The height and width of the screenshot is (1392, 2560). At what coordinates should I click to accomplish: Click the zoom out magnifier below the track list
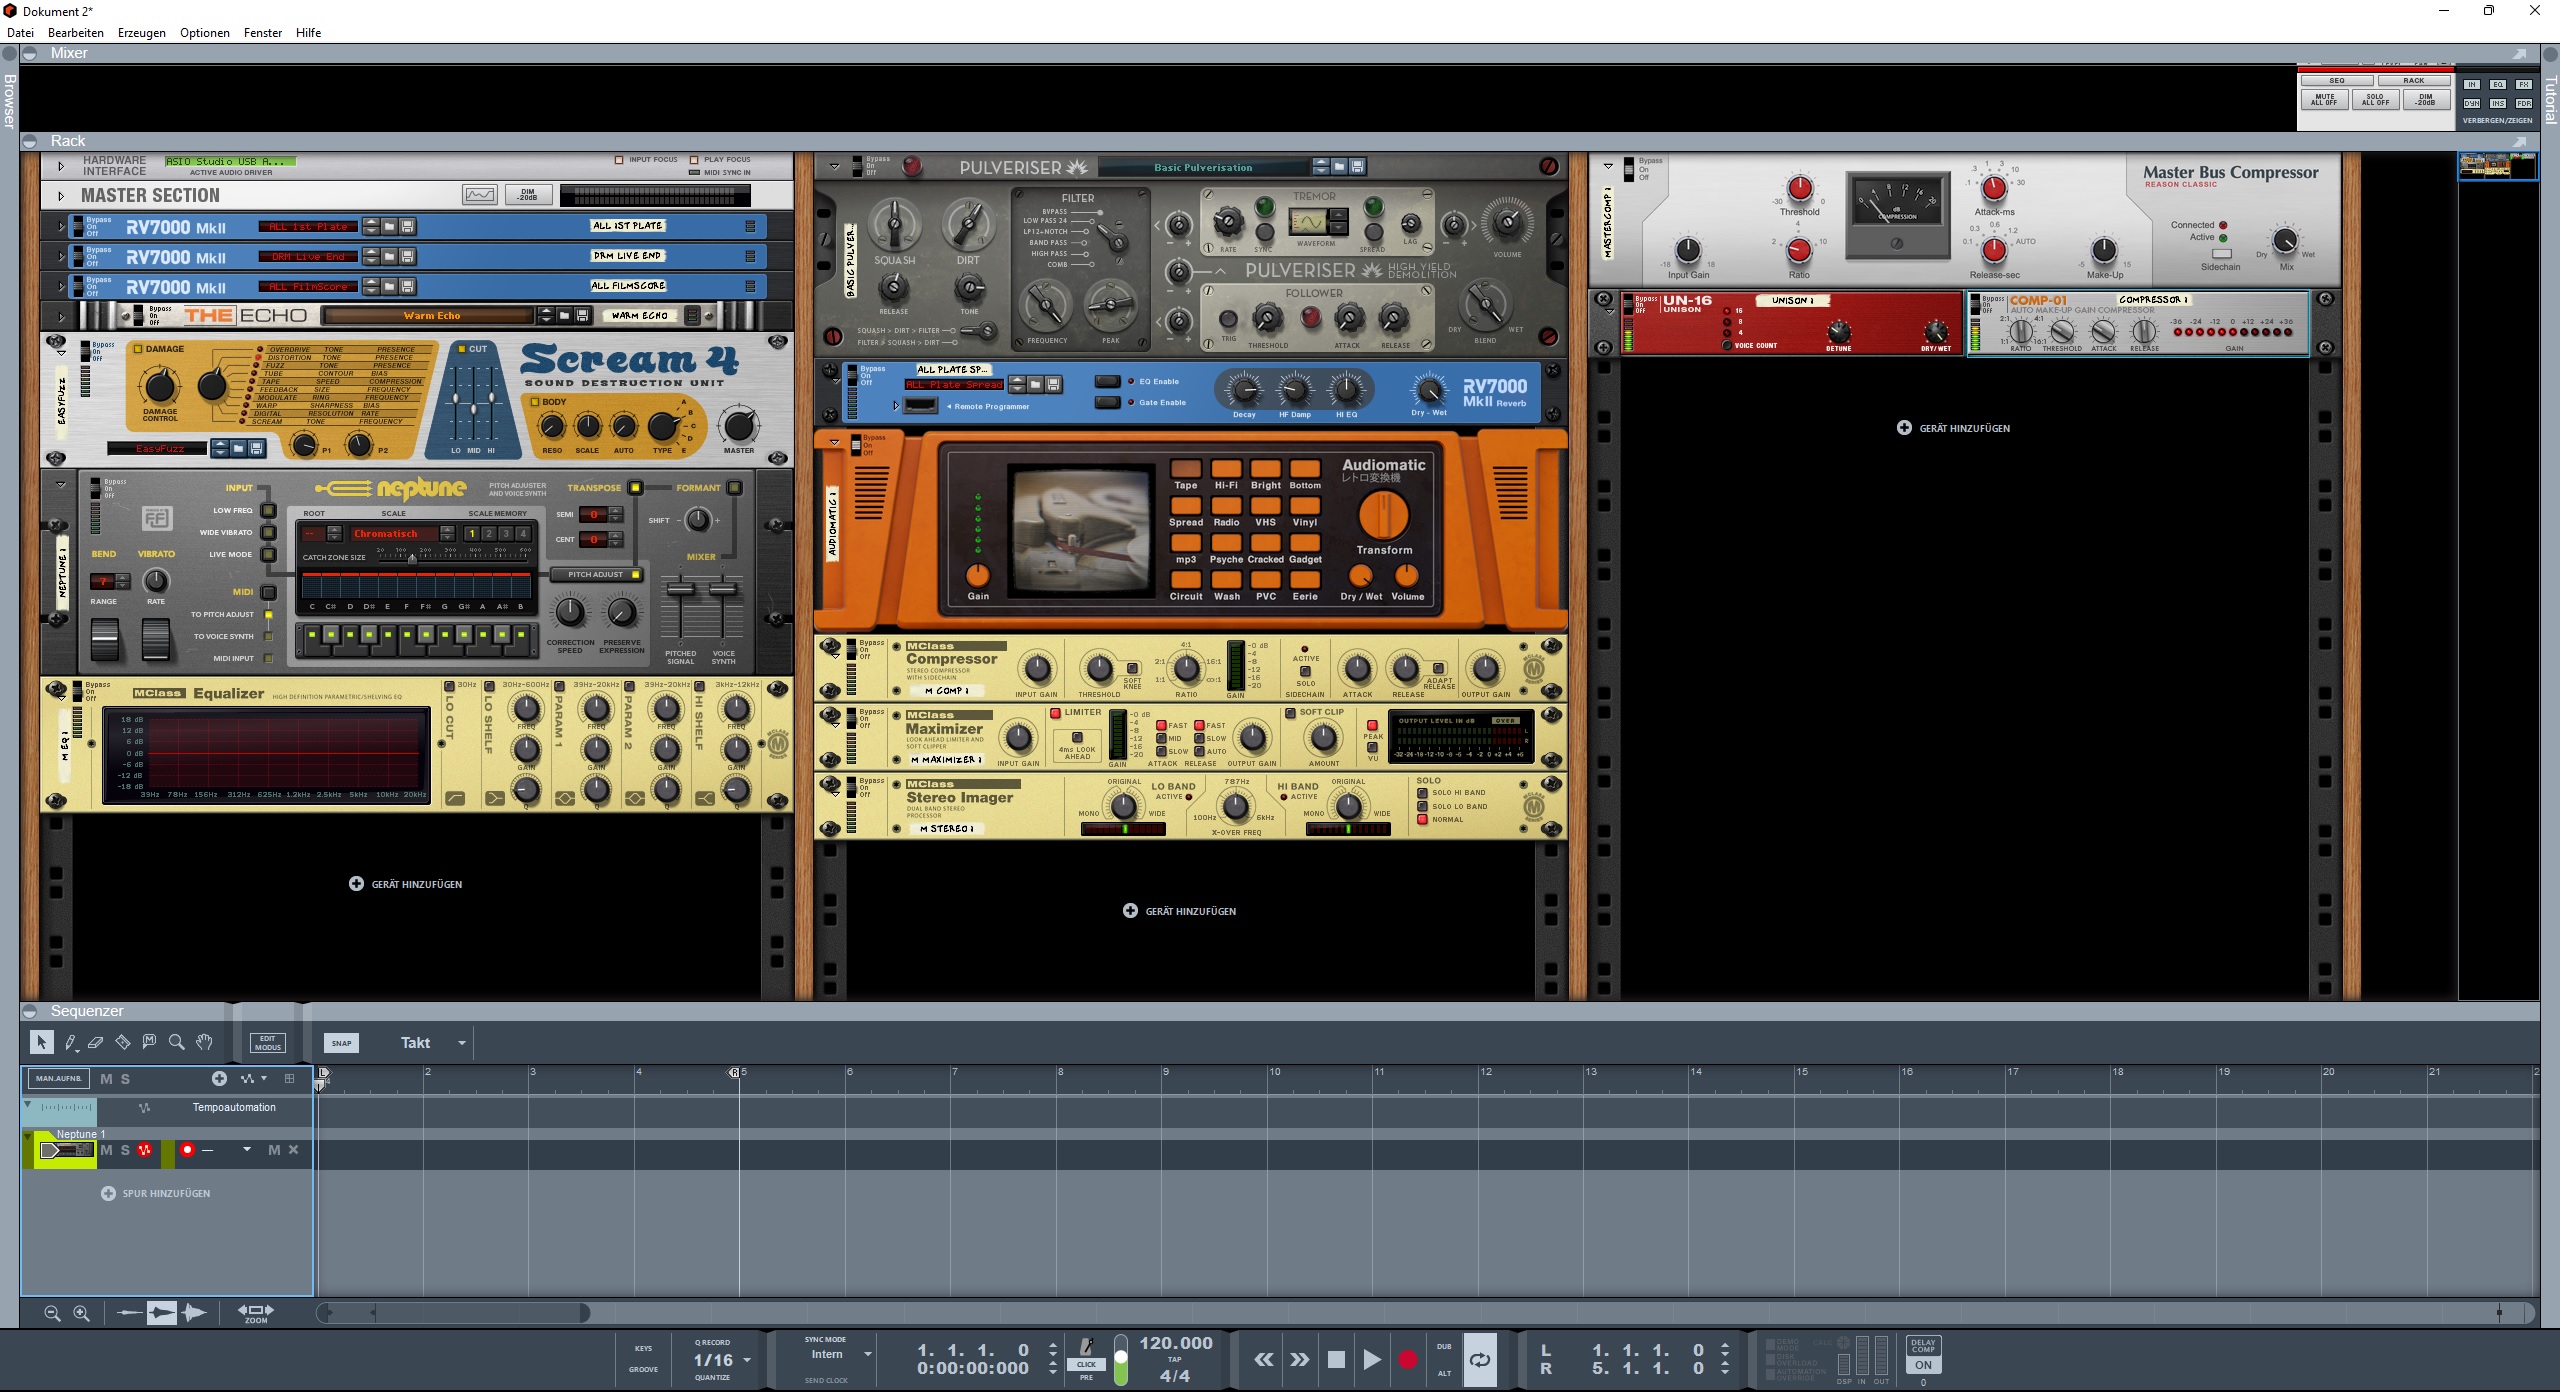click(52, 1313)
